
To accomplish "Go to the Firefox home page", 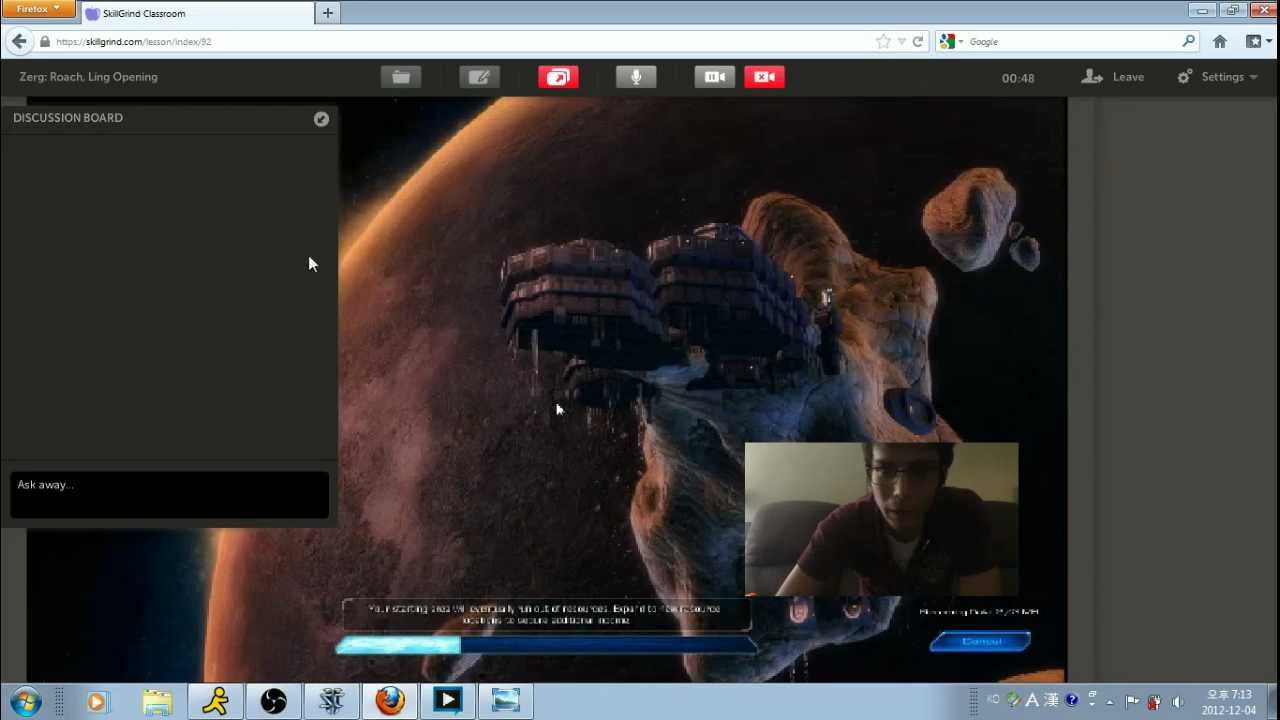I will (1220, 42).
